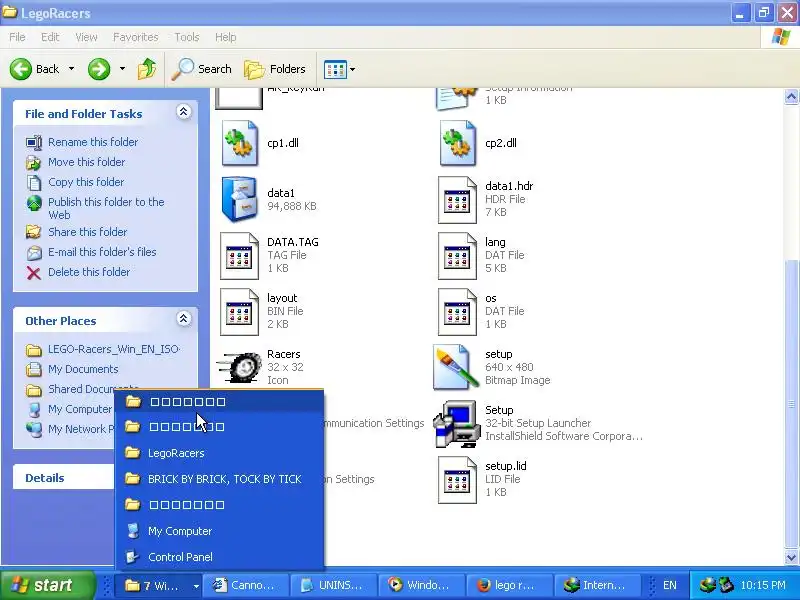Click the Start button
This screenshot has height=600, width=800.
coord(47,585)
